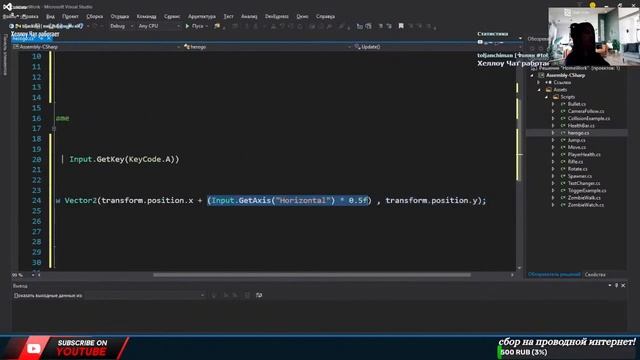Open the Tools menu
This screenshot has width=640, height=360.
point(172,16)
